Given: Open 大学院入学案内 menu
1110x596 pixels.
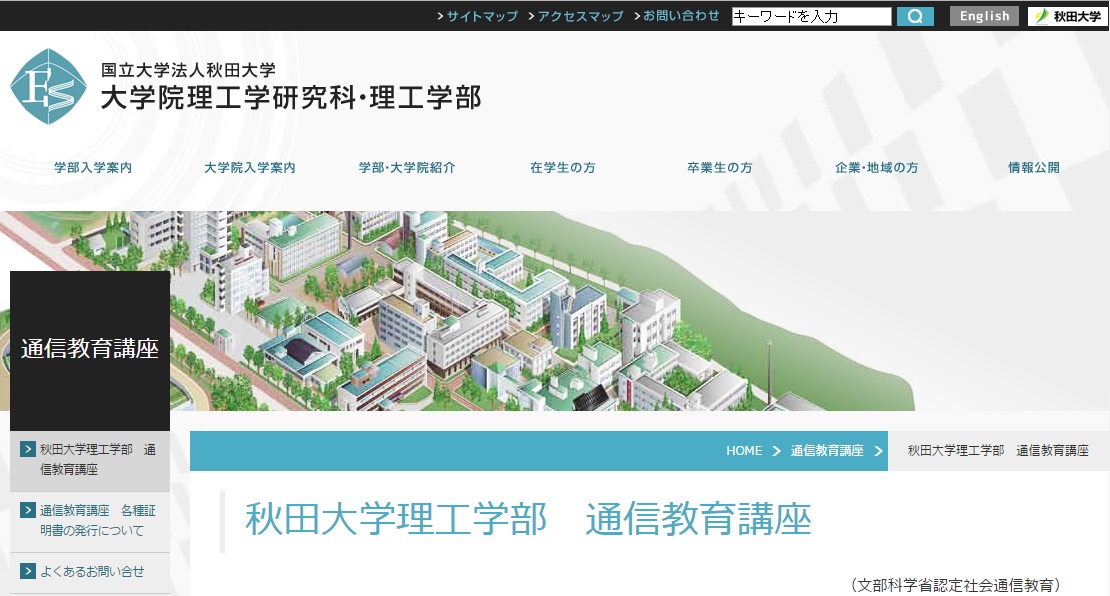Looking at the screenshot, I should point(250,168).
